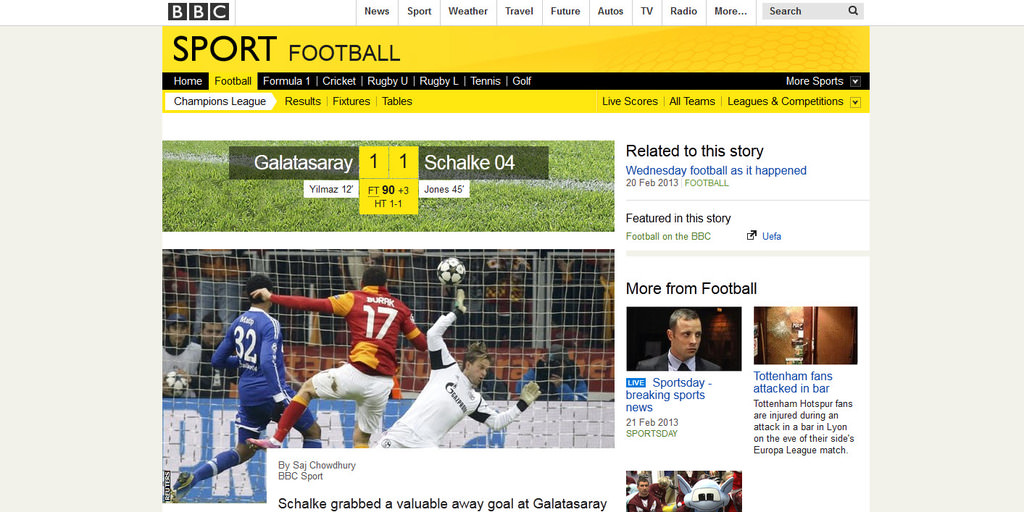Screen dimensions: 1024x512
Task: Open All Teams
Action: (692, 101)
